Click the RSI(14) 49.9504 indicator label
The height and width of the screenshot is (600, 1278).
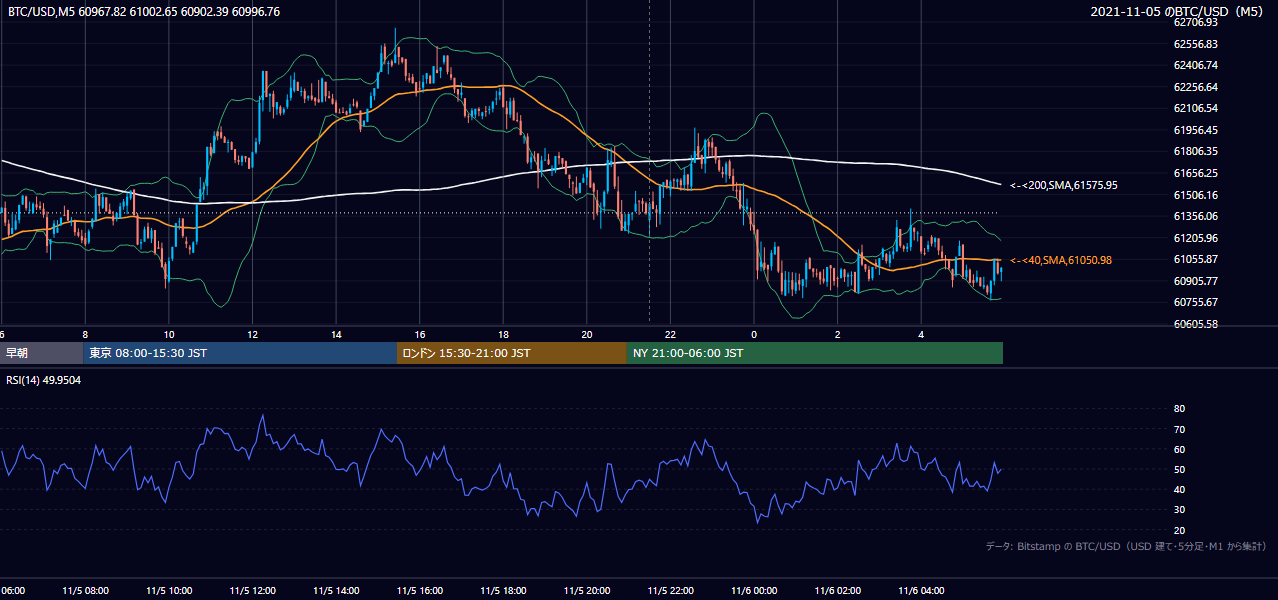pyautogui.click(x=44, y=380)
